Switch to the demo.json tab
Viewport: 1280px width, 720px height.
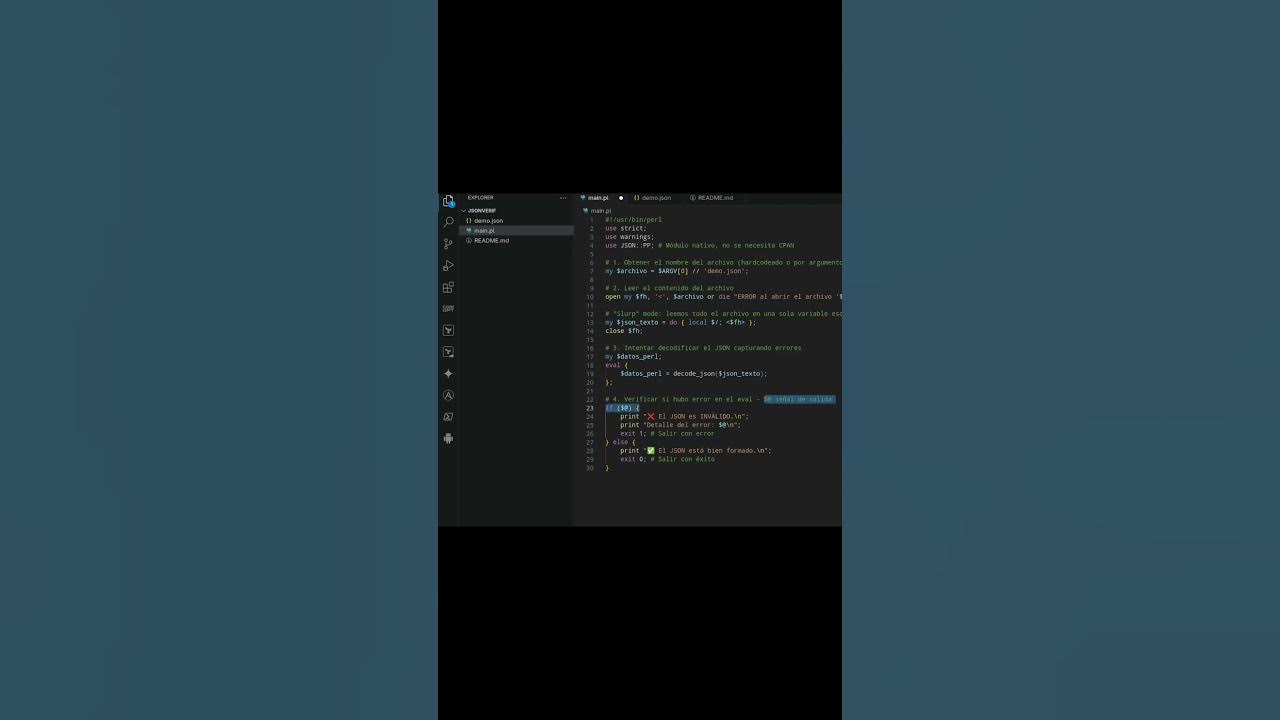click(655, 197)
